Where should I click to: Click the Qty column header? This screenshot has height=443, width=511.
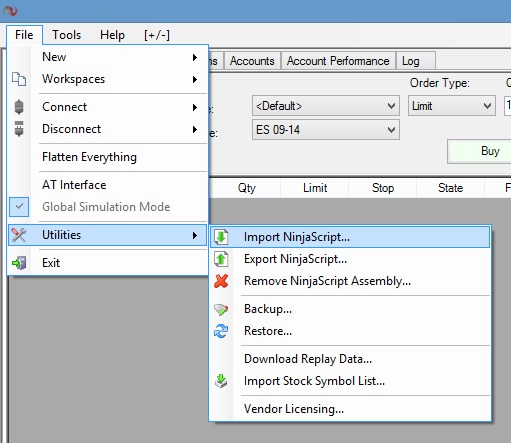tap(247, 188)
